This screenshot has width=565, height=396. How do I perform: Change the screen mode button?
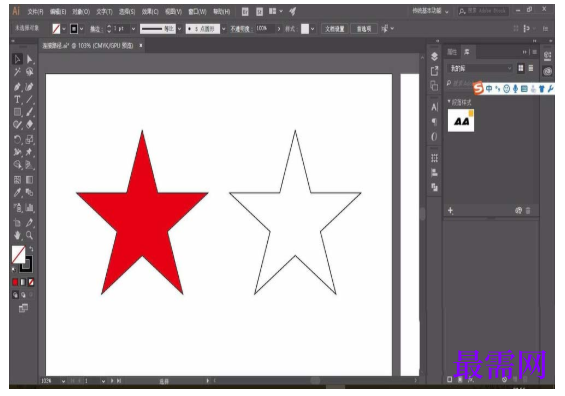coord(23,308)
